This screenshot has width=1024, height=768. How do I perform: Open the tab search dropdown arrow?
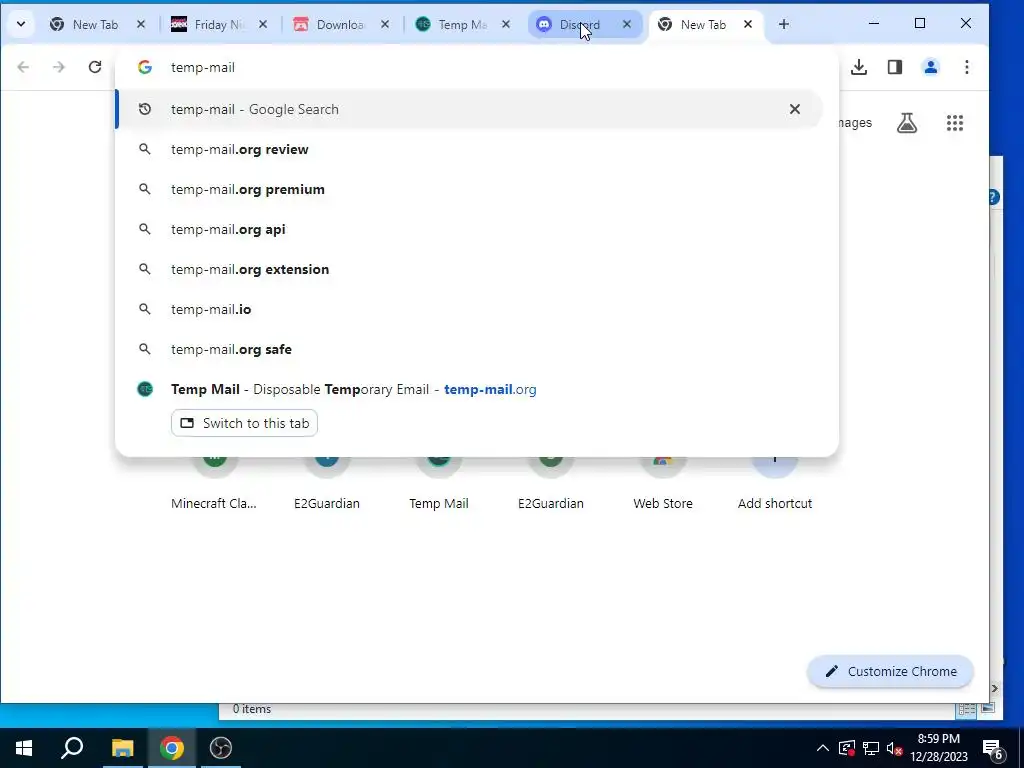coord(21,24)
